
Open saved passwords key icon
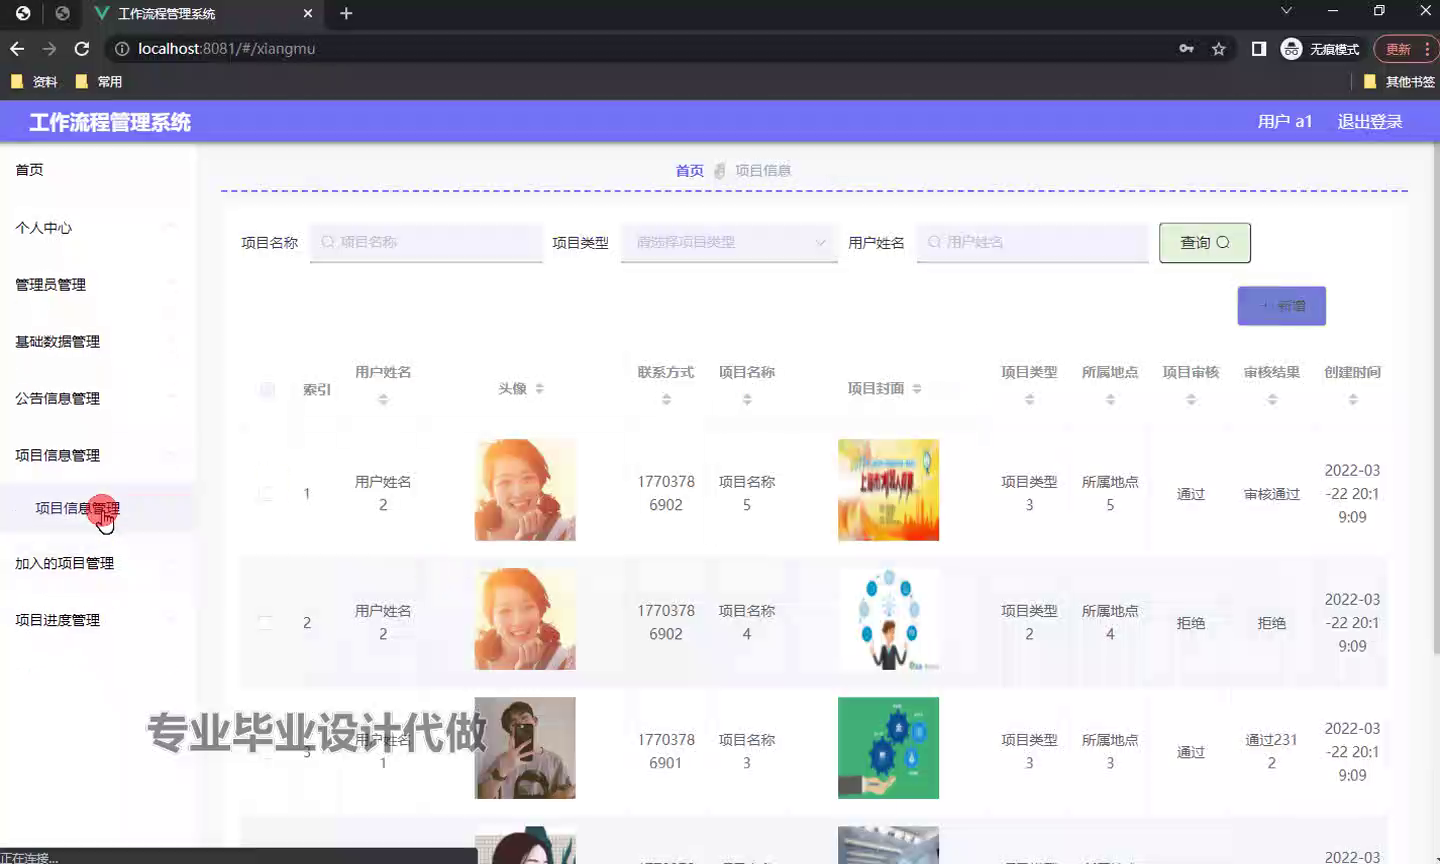click(x=1186, y=49)
